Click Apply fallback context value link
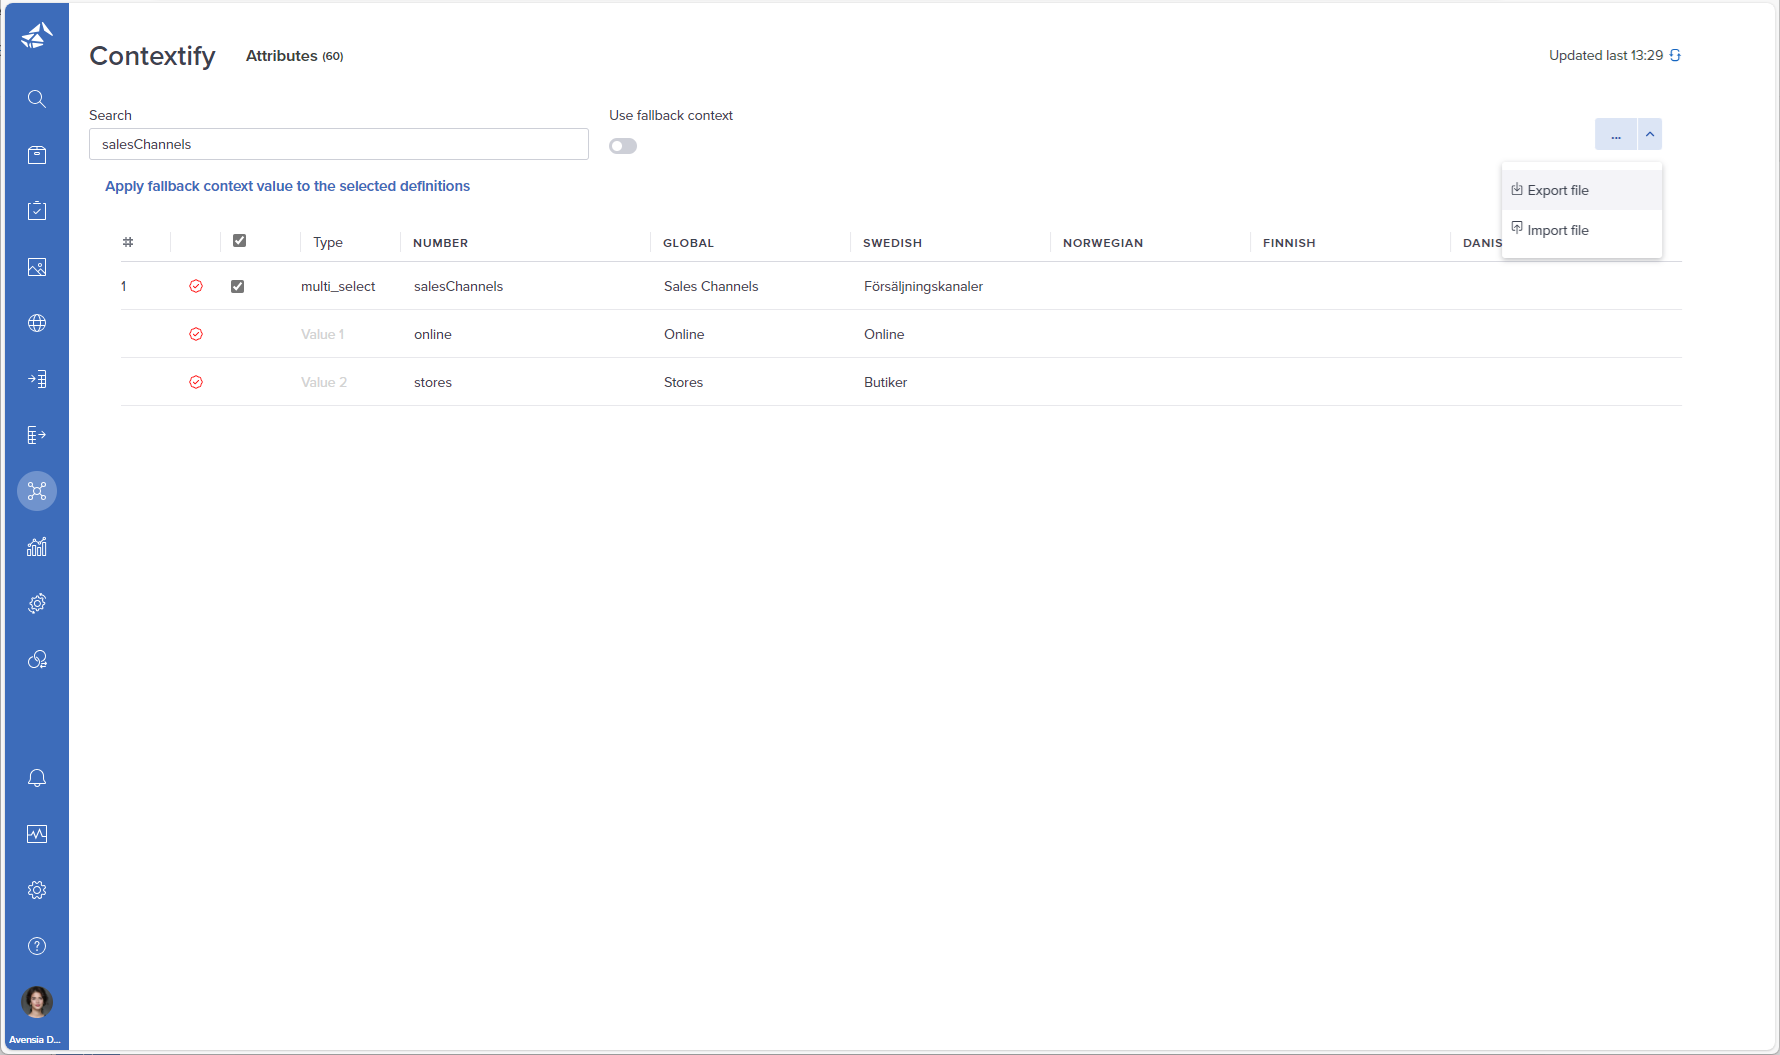The width and height of the screenshot is (1780, 1055). pos(287,186)
